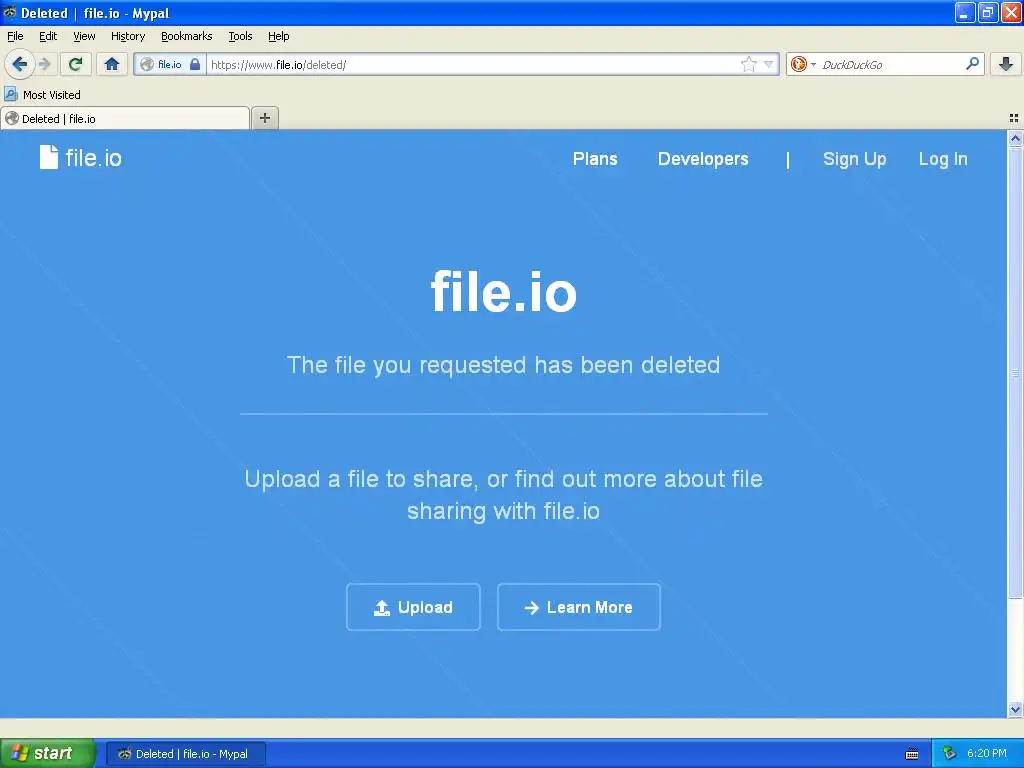The image size is (1024, 768).
Task: Bookmark this page with the star icon
Action: [748, 64]
